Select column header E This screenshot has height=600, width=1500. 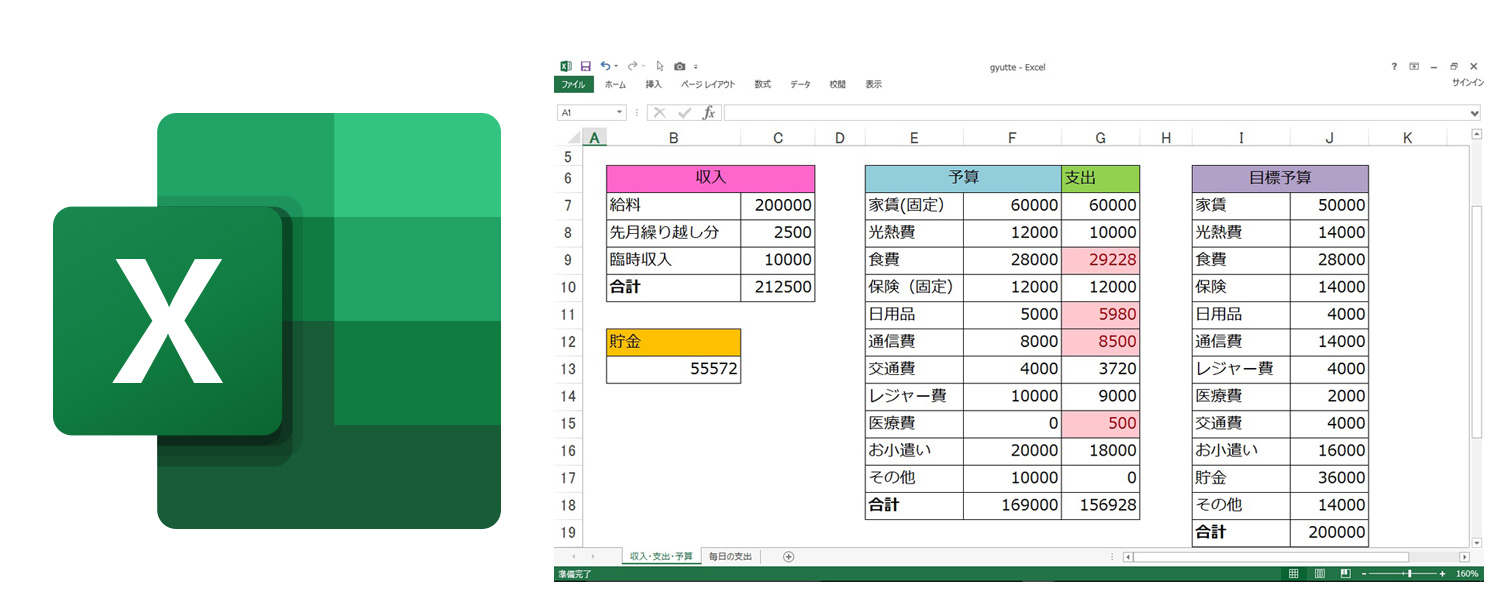tap(914, 138)
